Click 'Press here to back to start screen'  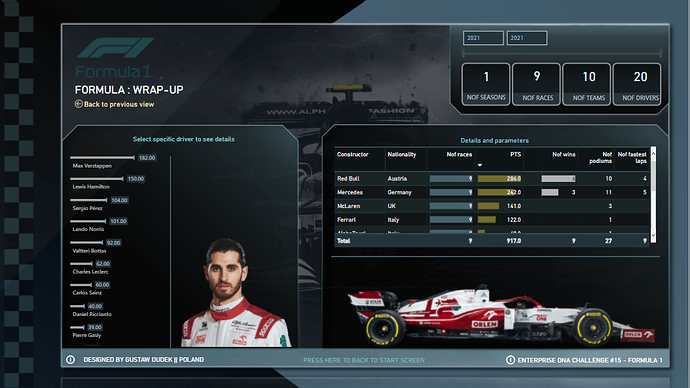pos(364,360)
